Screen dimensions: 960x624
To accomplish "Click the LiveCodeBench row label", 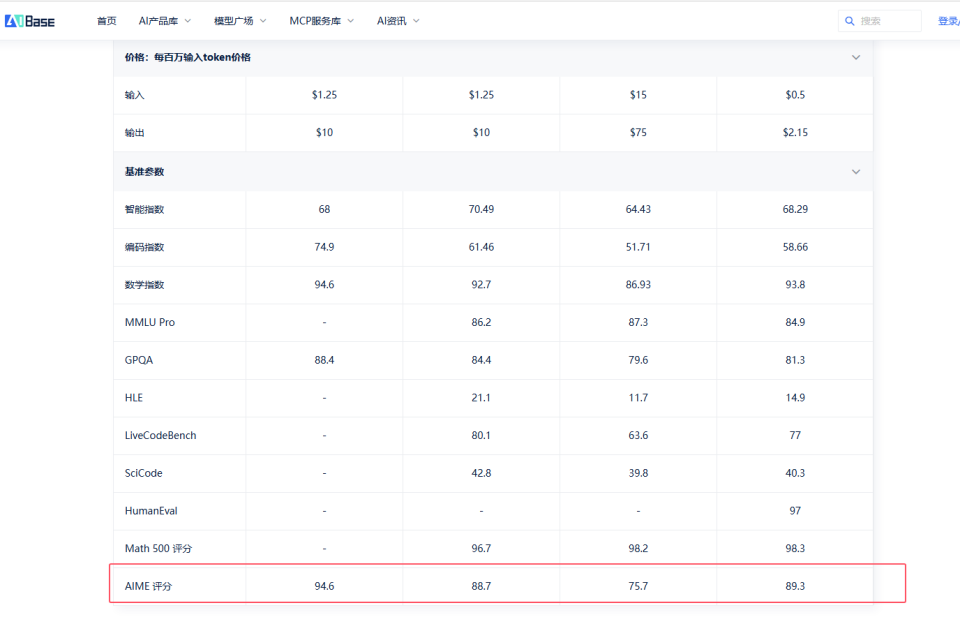I will coord(160,436).
